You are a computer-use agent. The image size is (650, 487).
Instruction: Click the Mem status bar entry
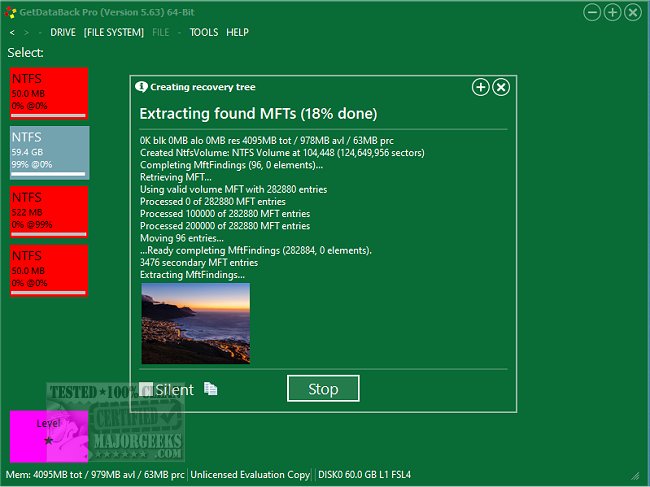click(x=95, y=475)
